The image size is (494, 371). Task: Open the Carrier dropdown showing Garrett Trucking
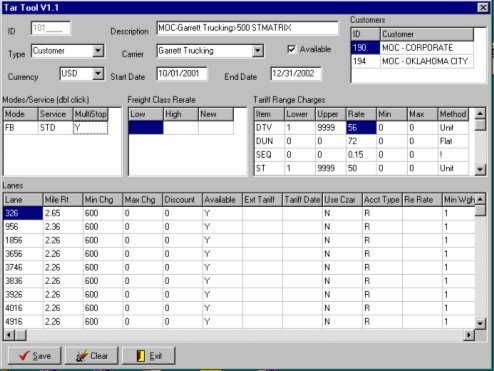coord(257,51)
